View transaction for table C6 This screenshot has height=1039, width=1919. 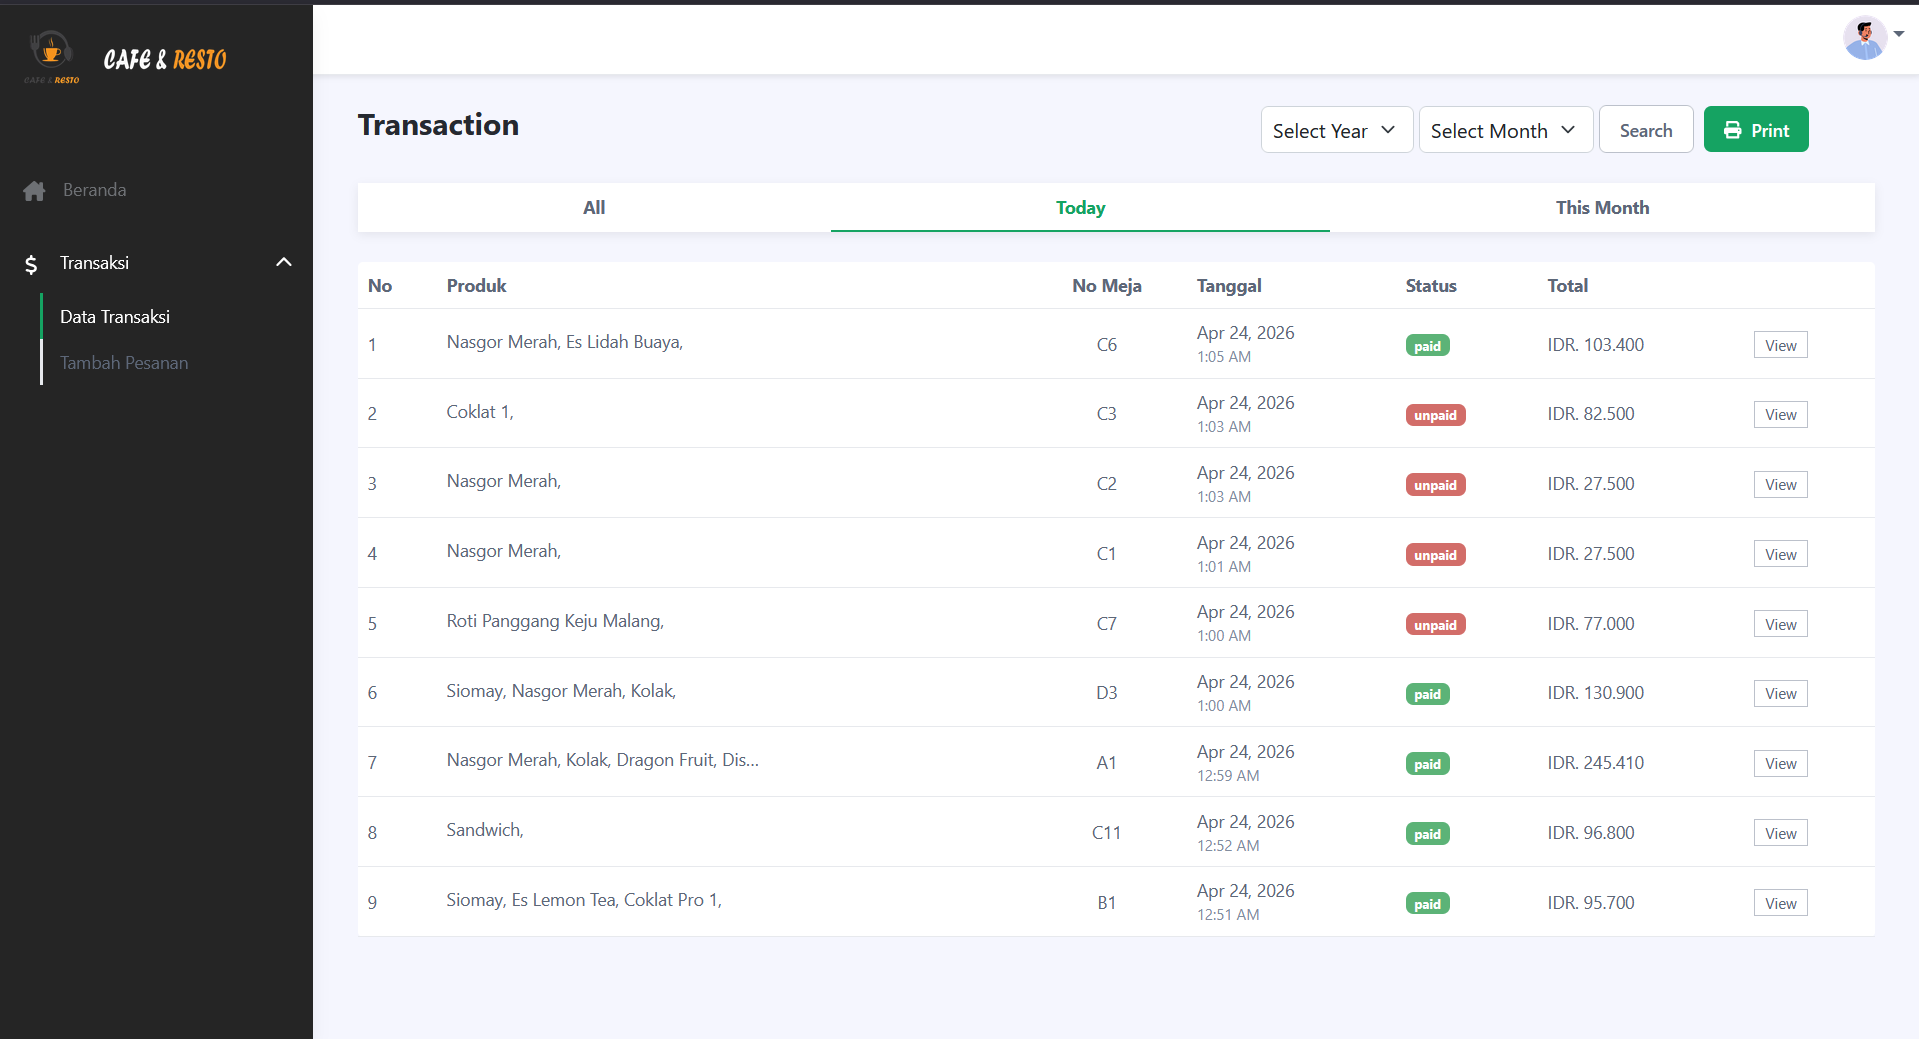1780,345
